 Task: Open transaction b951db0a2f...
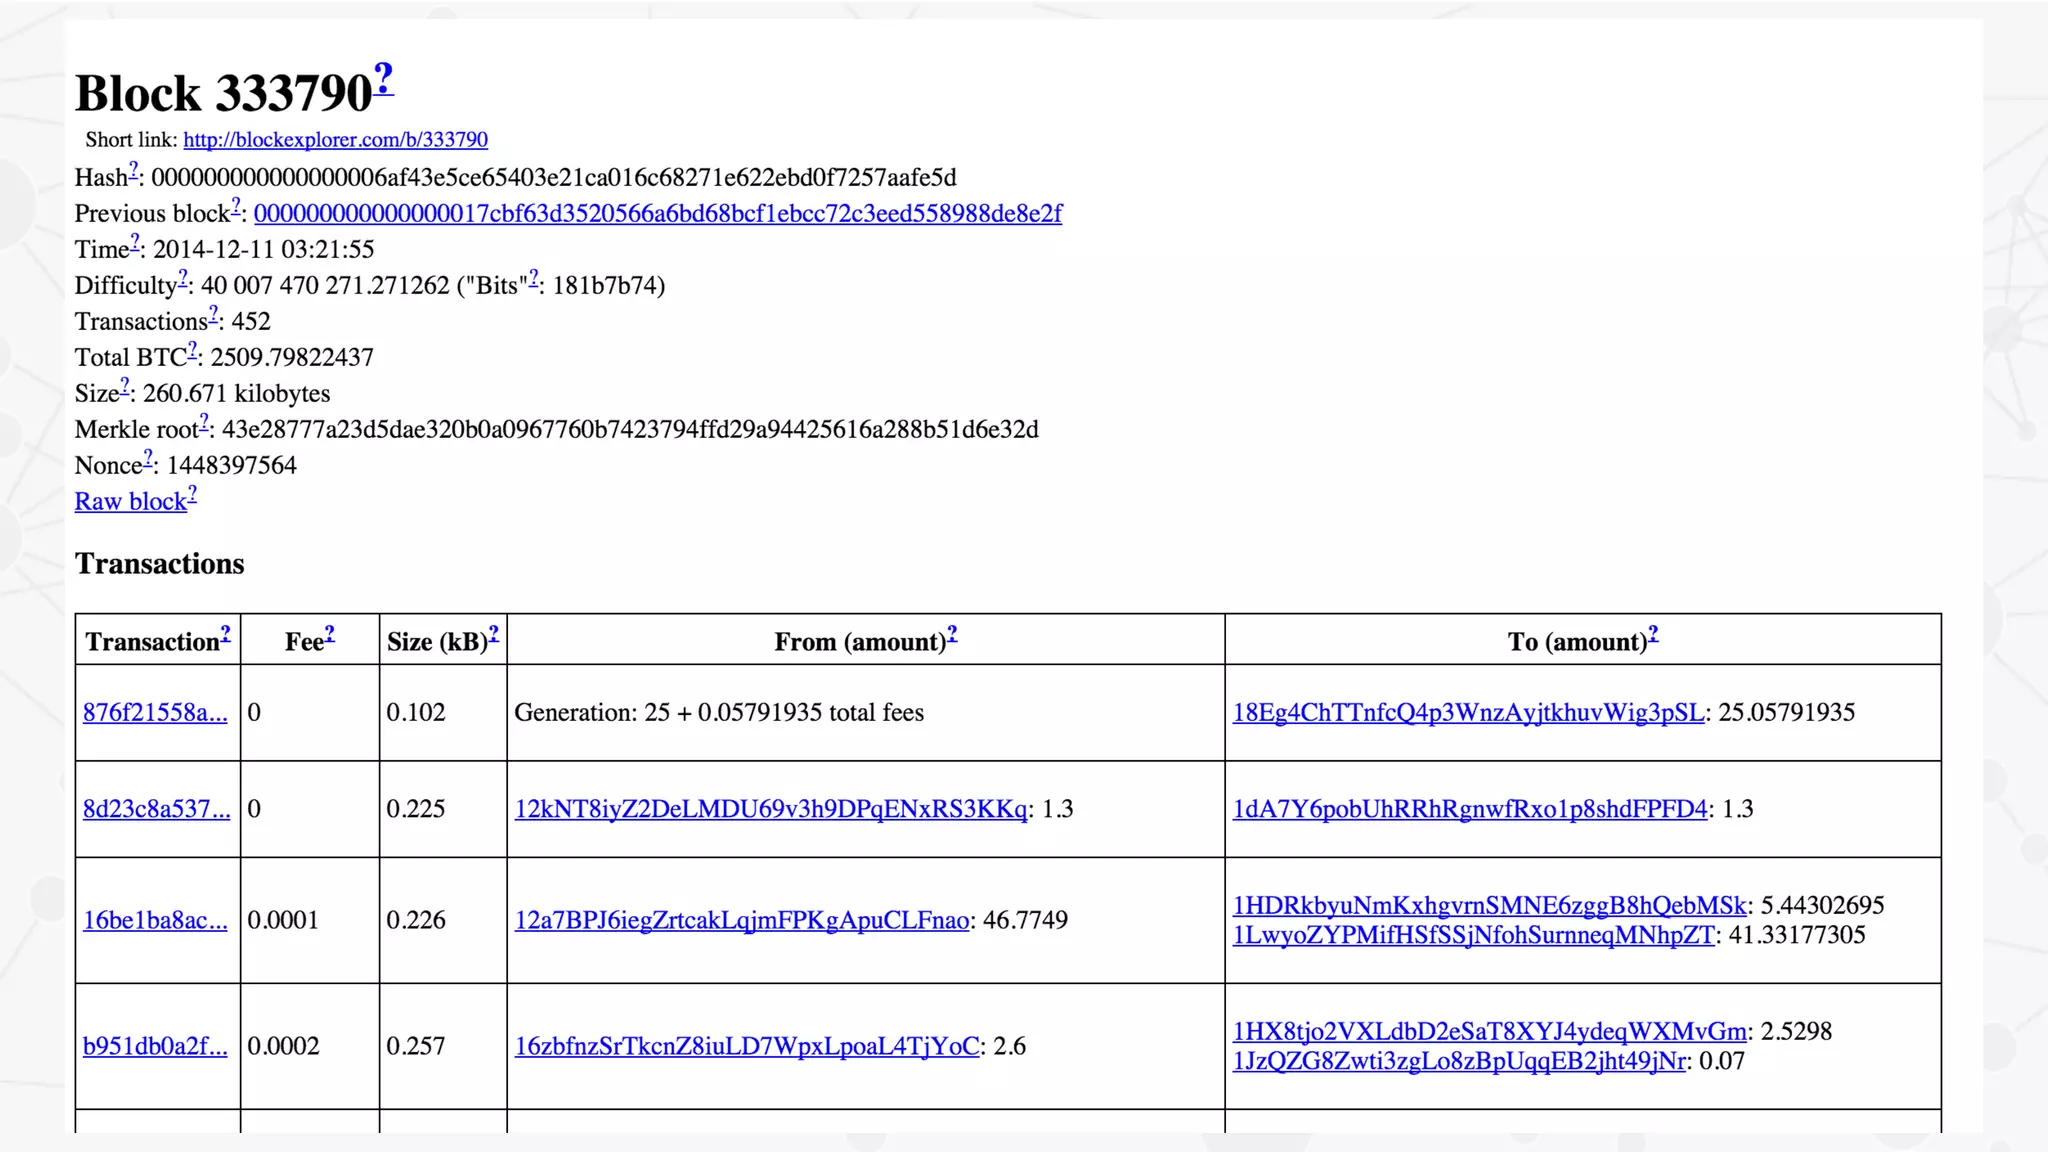tap(155, 1047)
